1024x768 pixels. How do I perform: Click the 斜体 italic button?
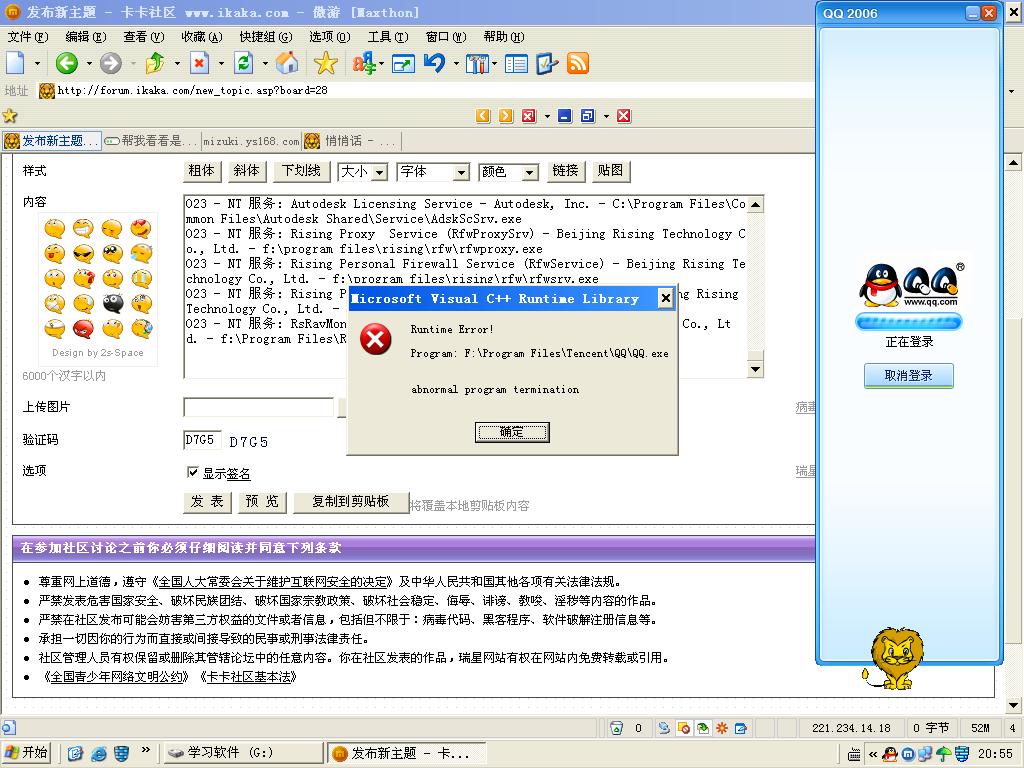(247, 171)
